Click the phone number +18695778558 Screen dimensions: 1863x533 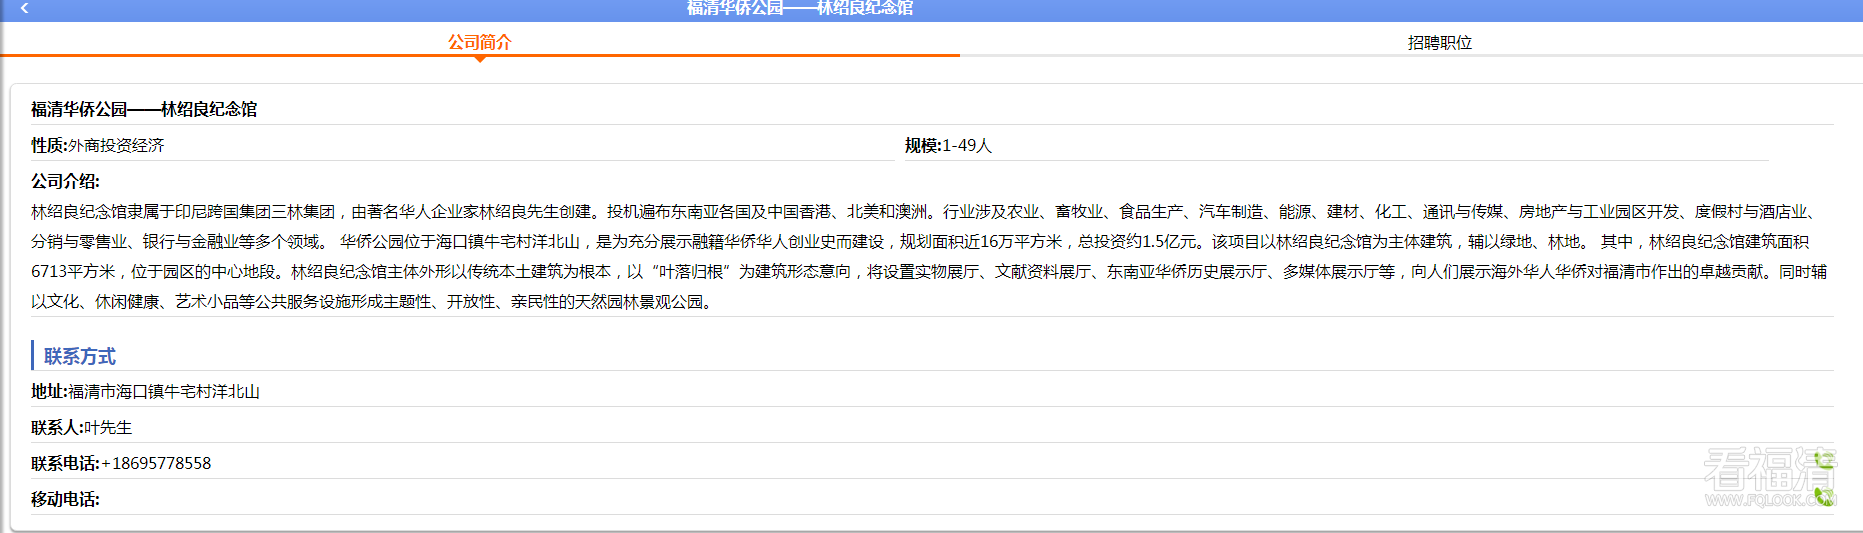(156, 463)
